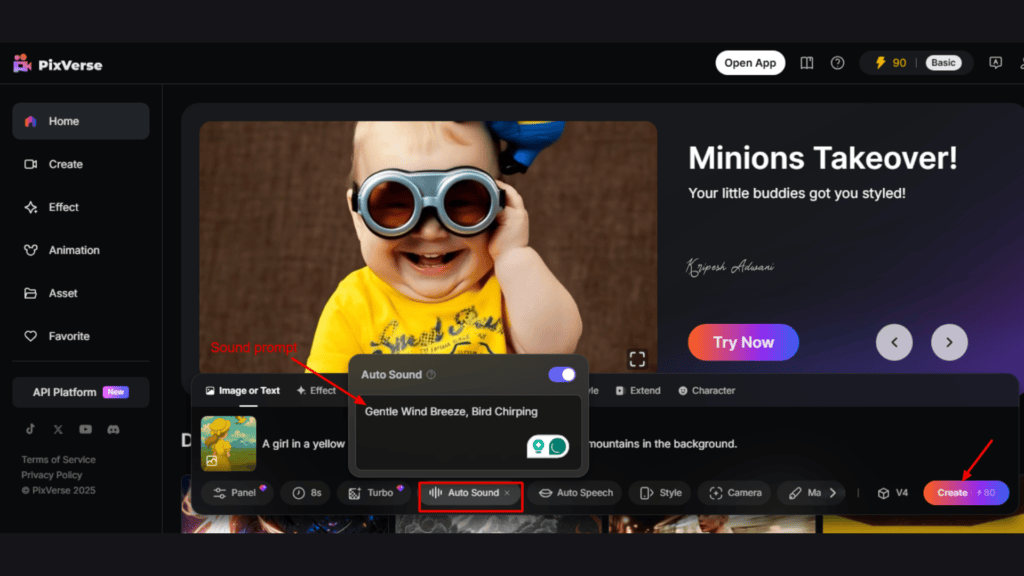The image size is (1024, 576).
Task: Advance the banner with the right arrow
Action: 948,342
